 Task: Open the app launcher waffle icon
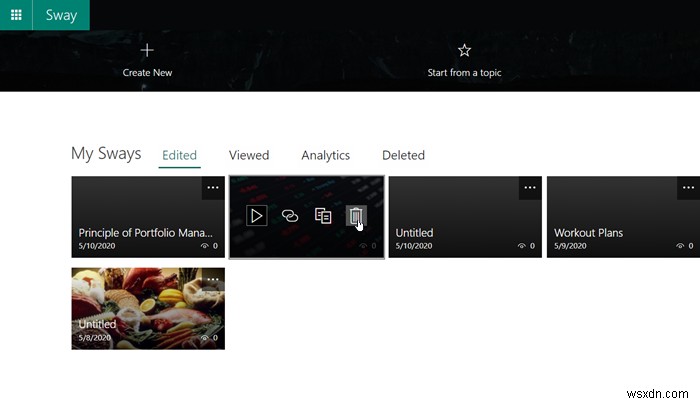tap(16, 15)
